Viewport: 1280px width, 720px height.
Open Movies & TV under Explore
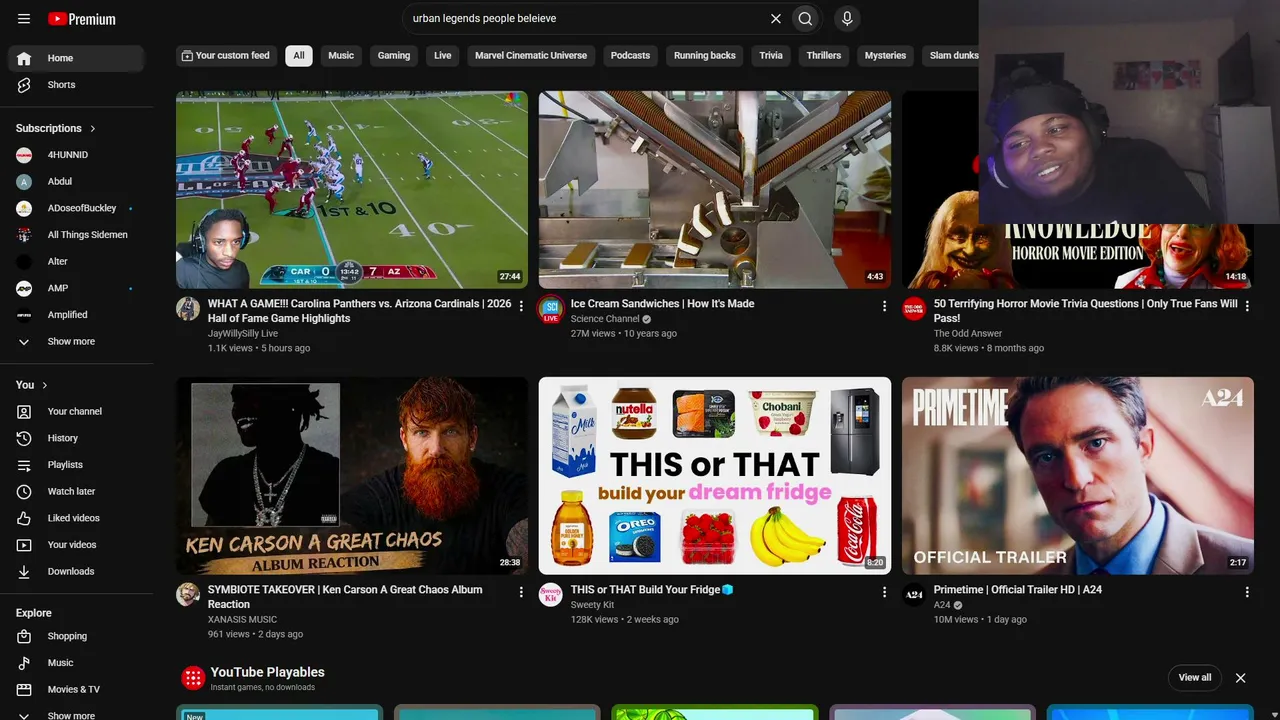click(x=76, y=689)
